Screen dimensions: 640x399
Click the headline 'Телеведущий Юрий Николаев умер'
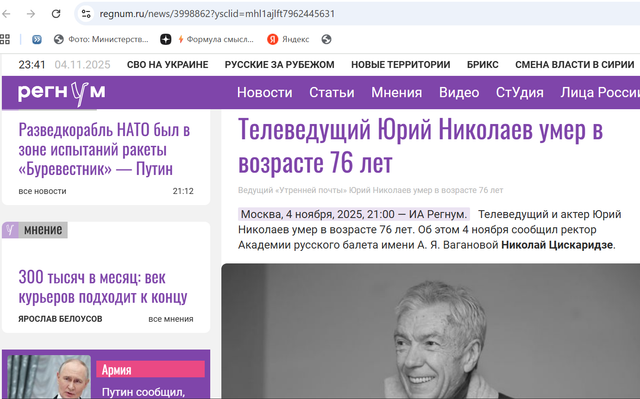[x=420, y=146]
